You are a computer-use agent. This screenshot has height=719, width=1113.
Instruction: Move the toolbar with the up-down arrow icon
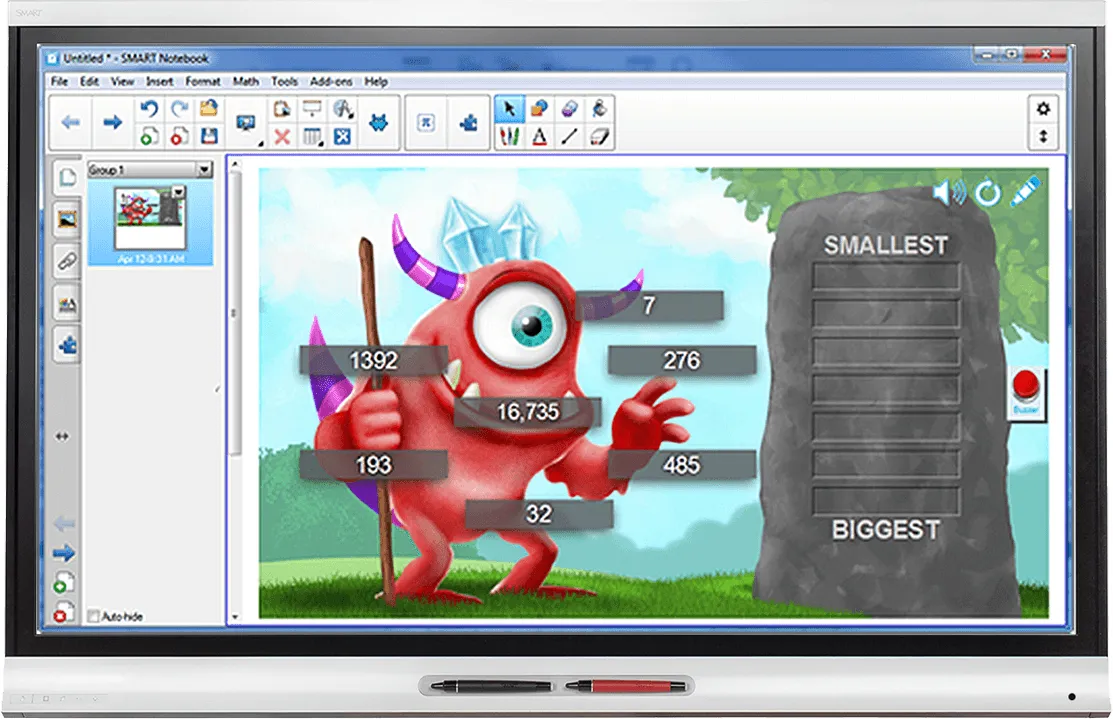tap(1043, 136)
